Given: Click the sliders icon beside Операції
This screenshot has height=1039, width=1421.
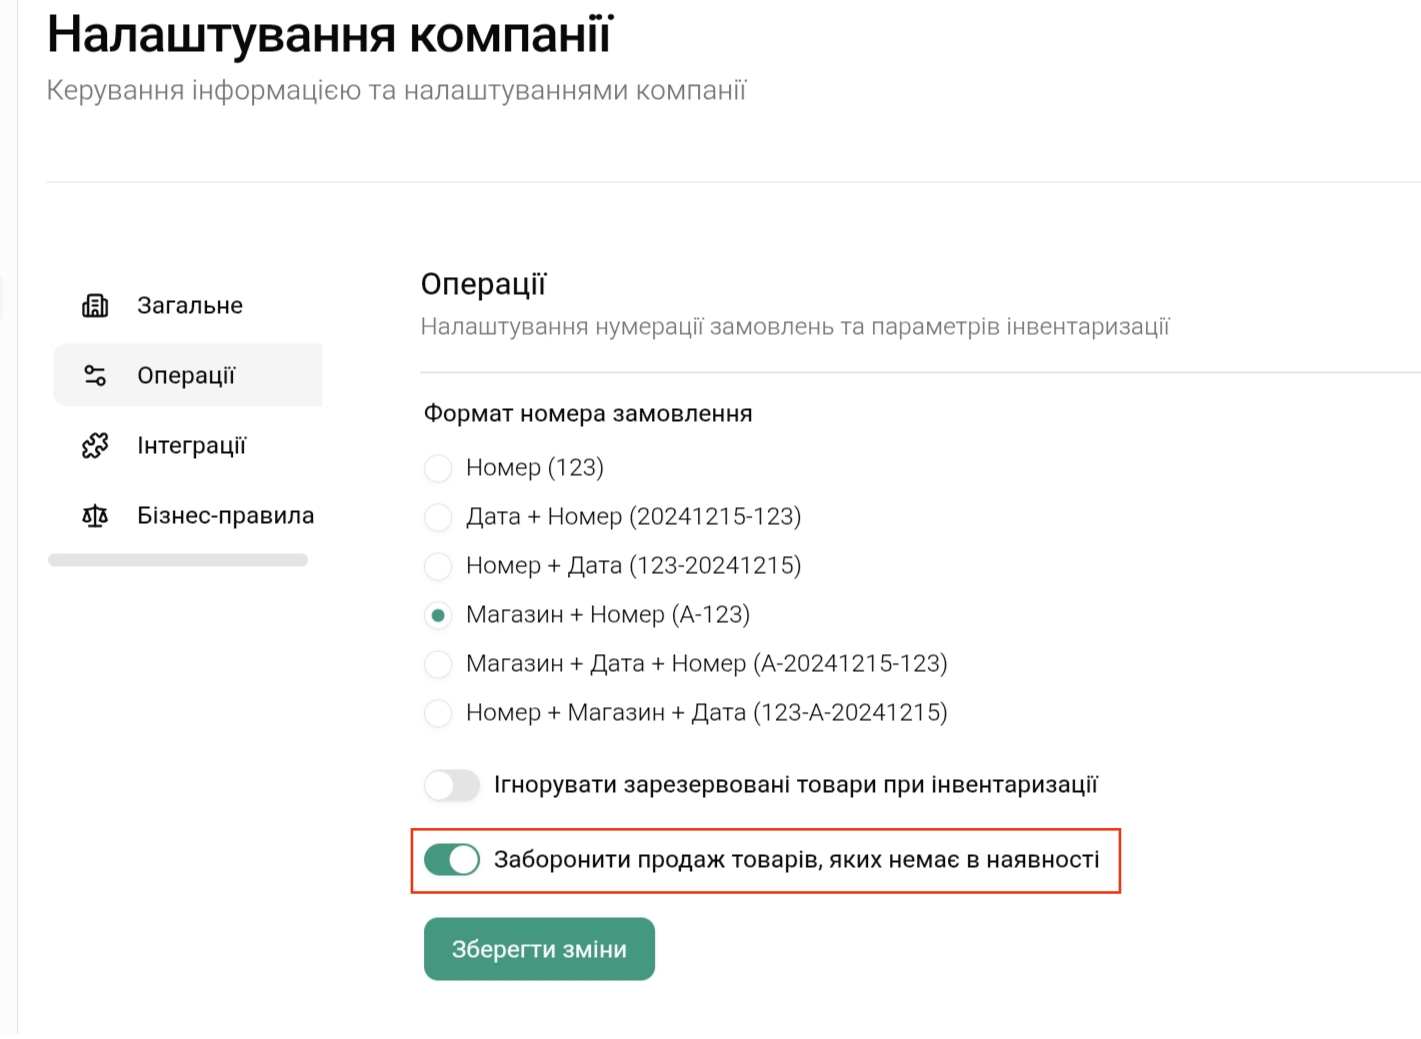Looking at the screenshot, I should pyautogui.click(x=95, y=376).
